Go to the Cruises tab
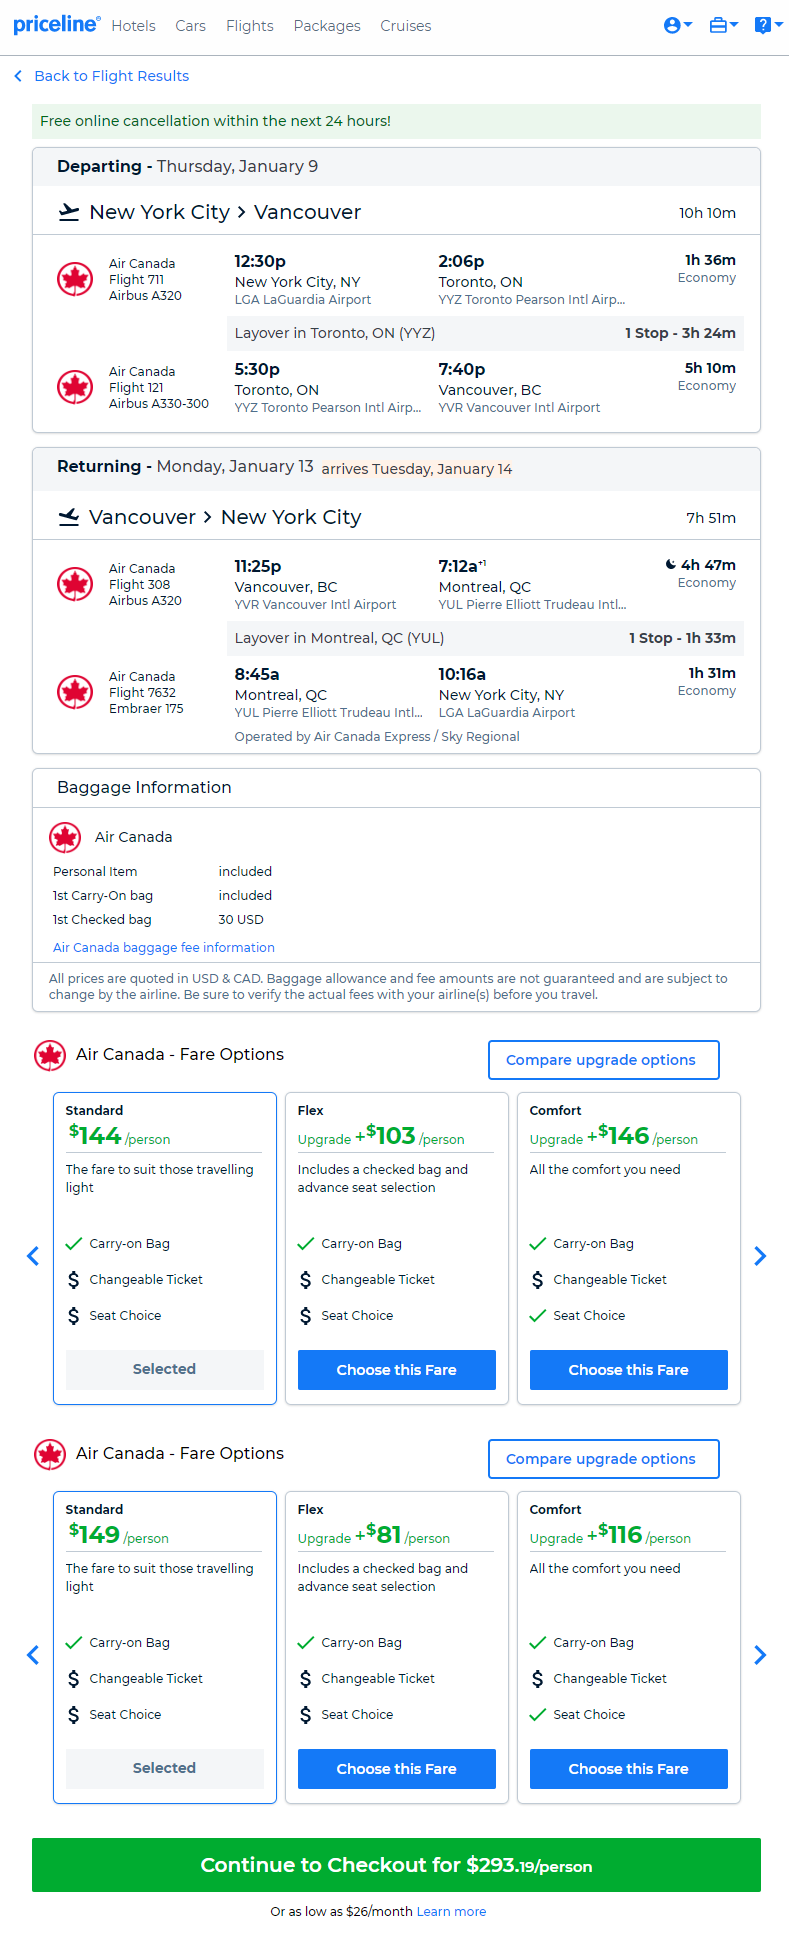Image resolution: width=789 pixels, height=1937 pixels. (x=406, y=26)
